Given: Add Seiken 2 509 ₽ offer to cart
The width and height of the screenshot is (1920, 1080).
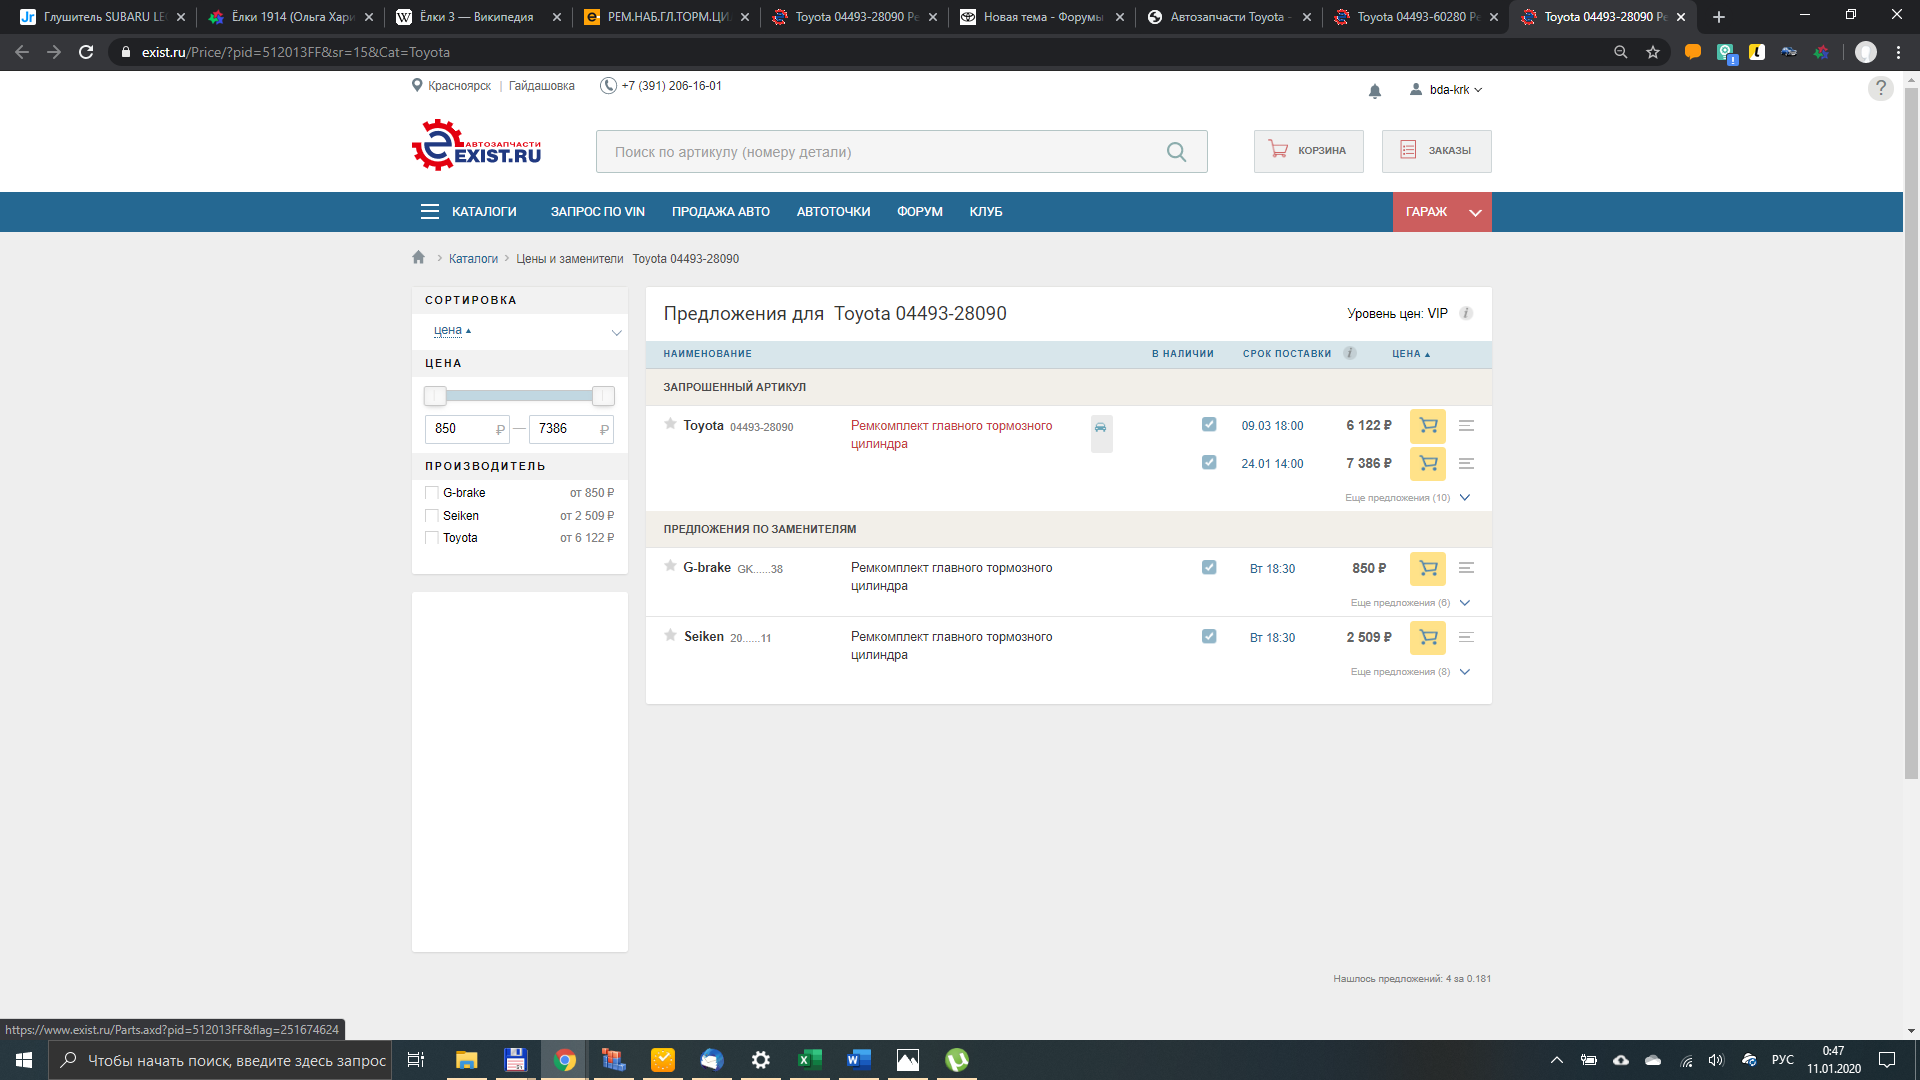Looking at the screenshot, I should point(1427,638).
